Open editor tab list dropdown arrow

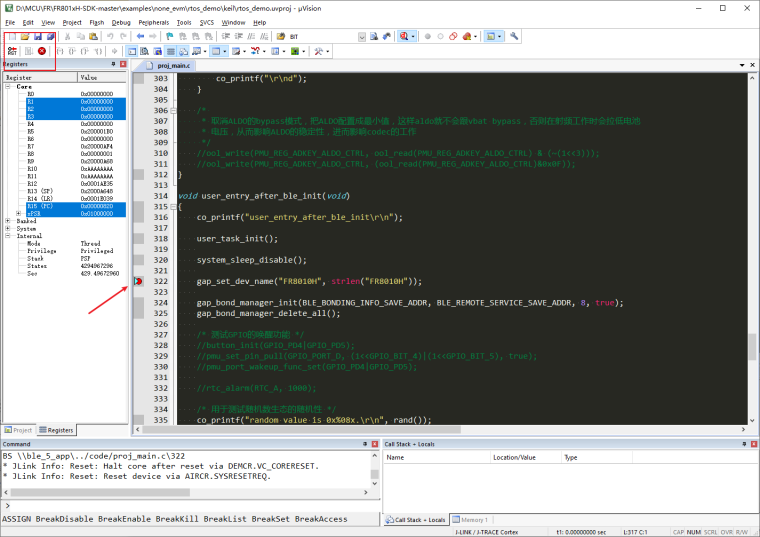(x=742, y=65)
